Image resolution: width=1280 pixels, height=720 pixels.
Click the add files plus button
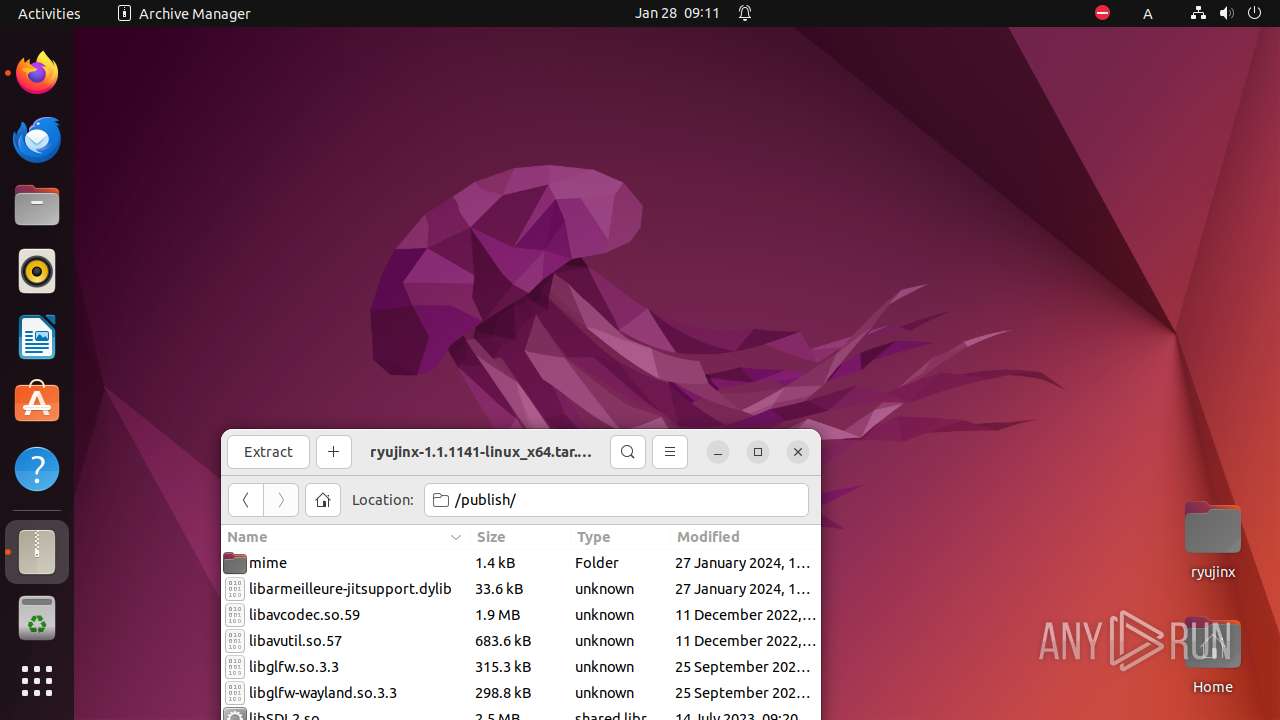[334, 452]
